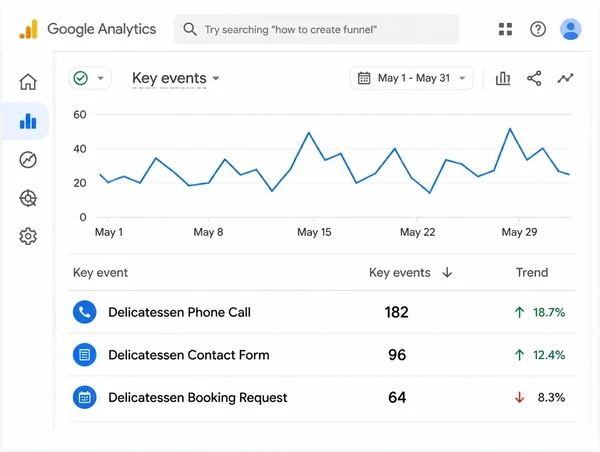The width and height of the screenshot is (600, 452).
Task: Focus the search field 'how to create funnel'
Action: coord(316,29)
